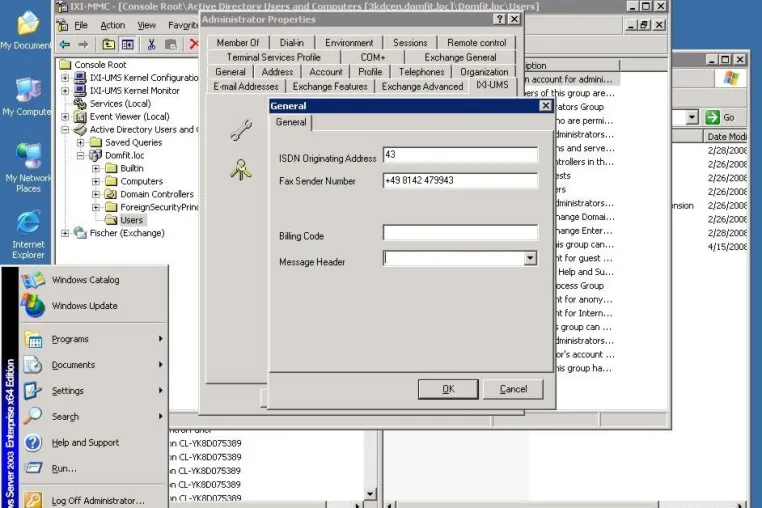Expand the Builtin folder node

[96, 168]
